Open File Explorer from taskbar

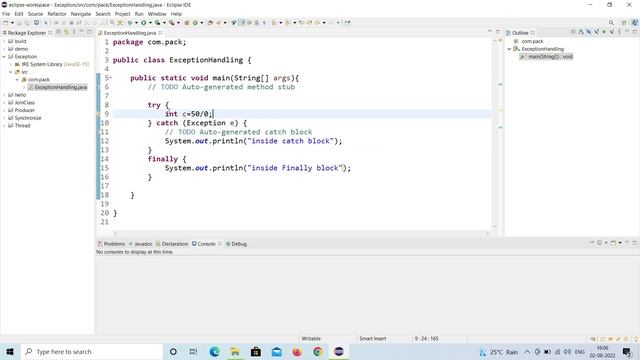click(235, 351)
